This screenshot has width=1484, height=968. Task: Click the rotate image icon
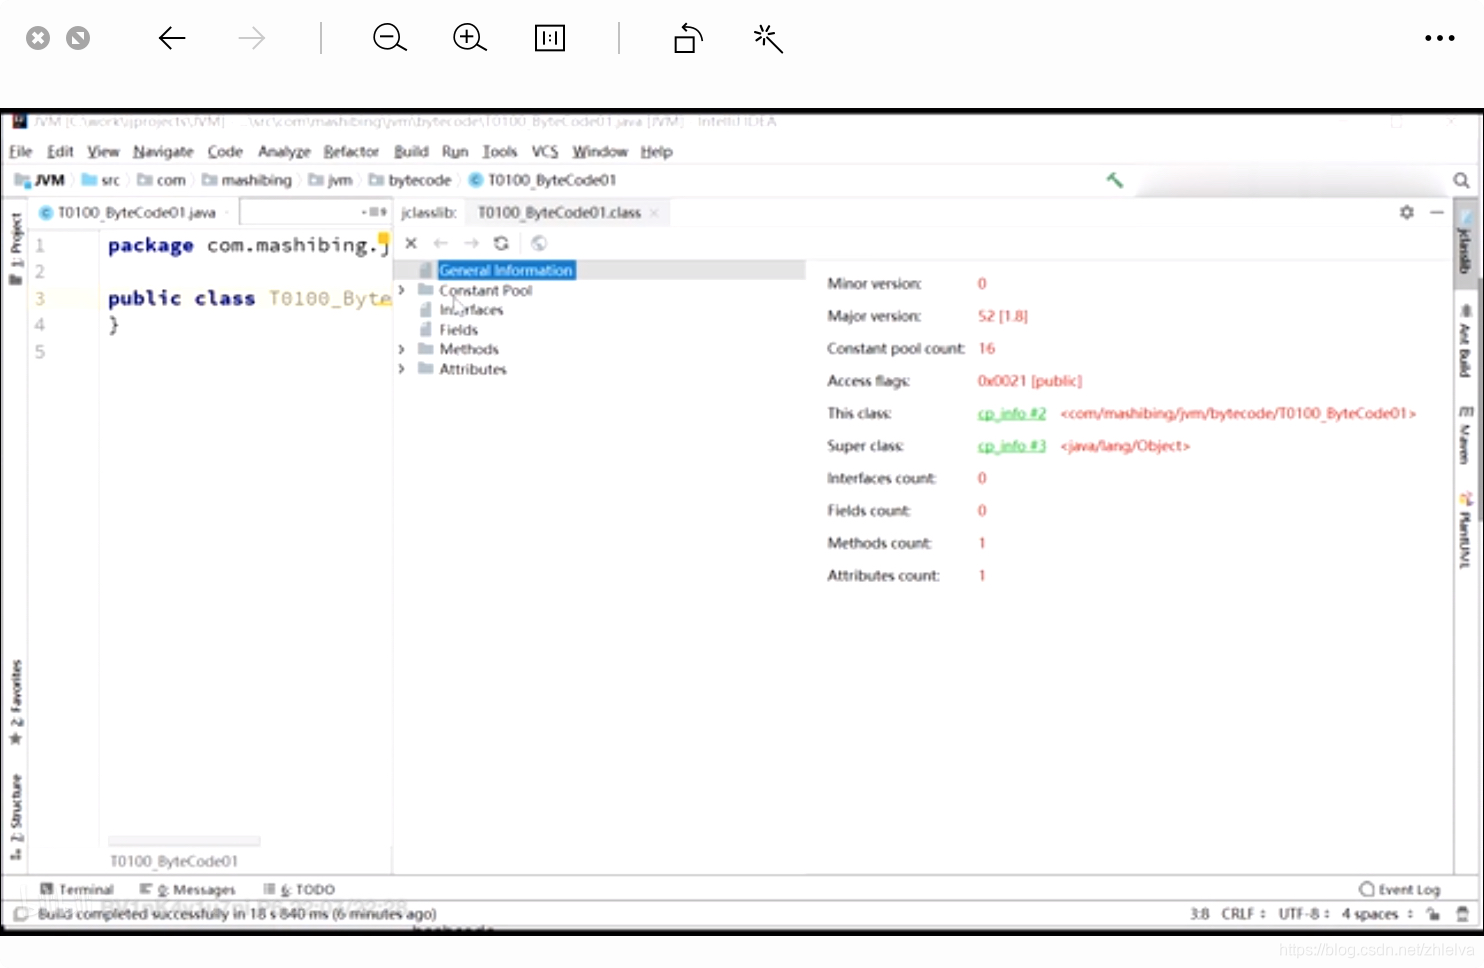tap(688, 38)
